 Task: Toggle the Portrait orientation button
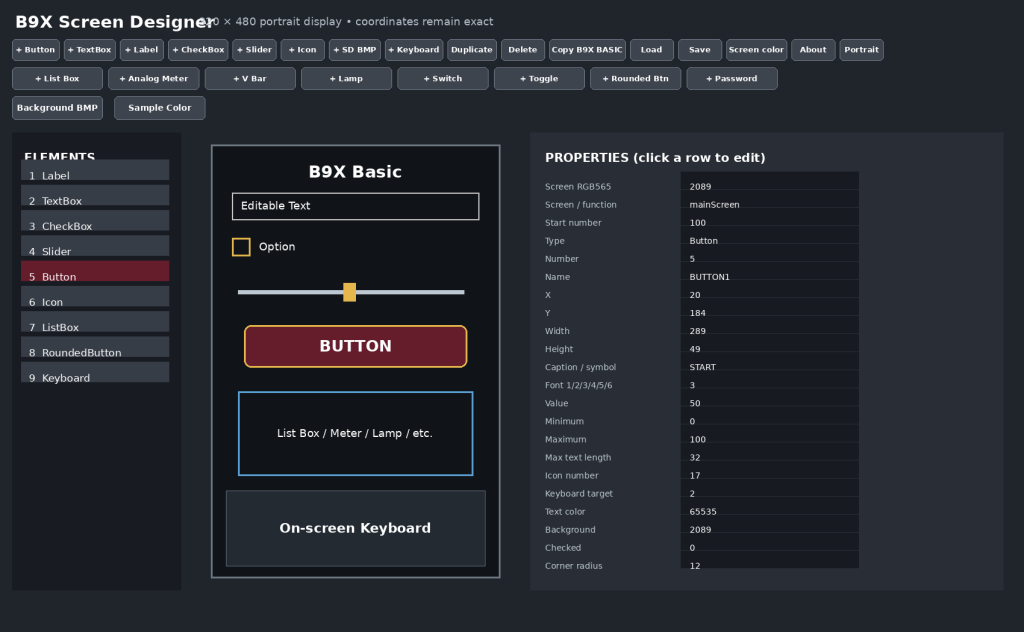coord(861,50)
